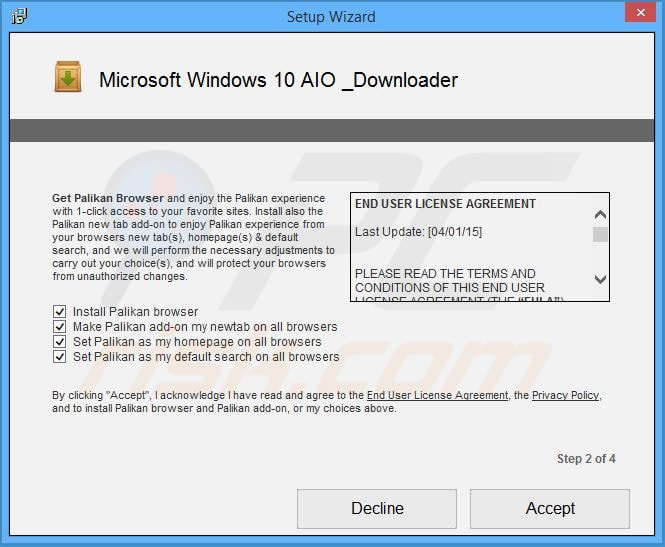
Task: Click the orange downloader package icon
Action: point(68,77)
